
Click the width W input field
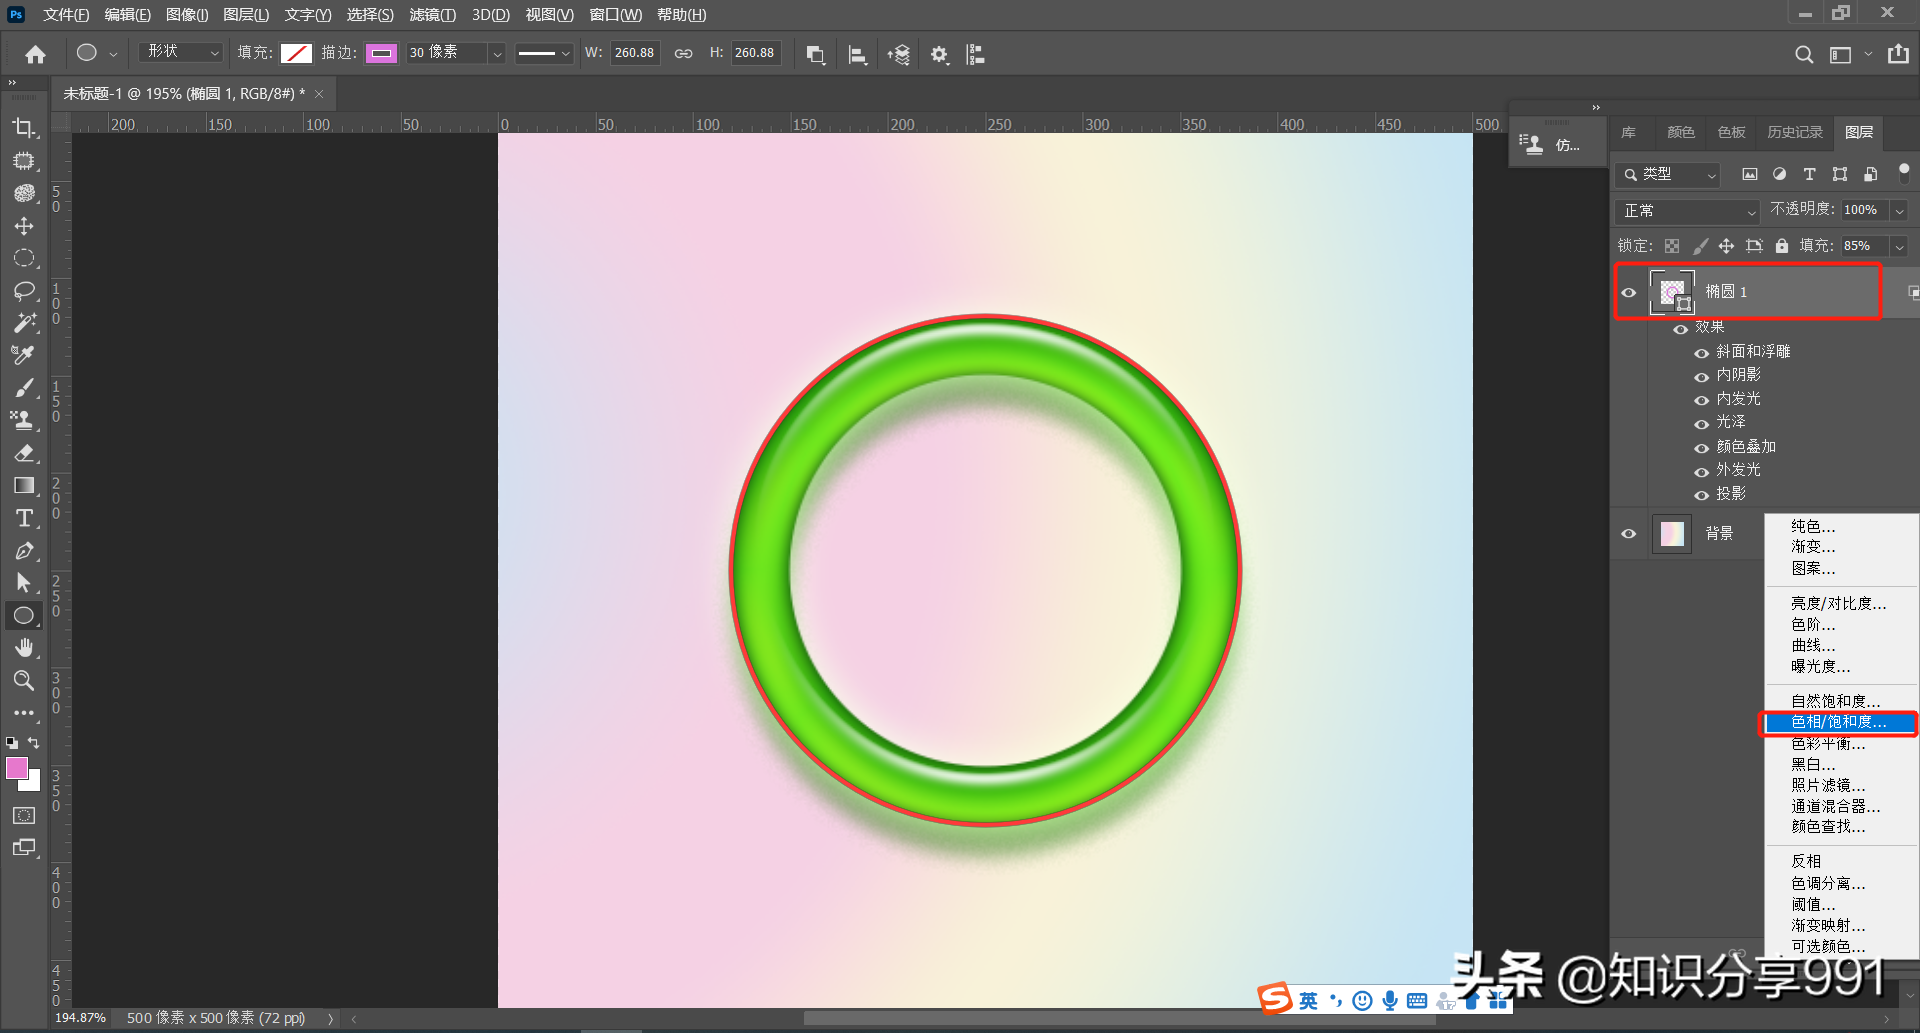pos(635,53)
